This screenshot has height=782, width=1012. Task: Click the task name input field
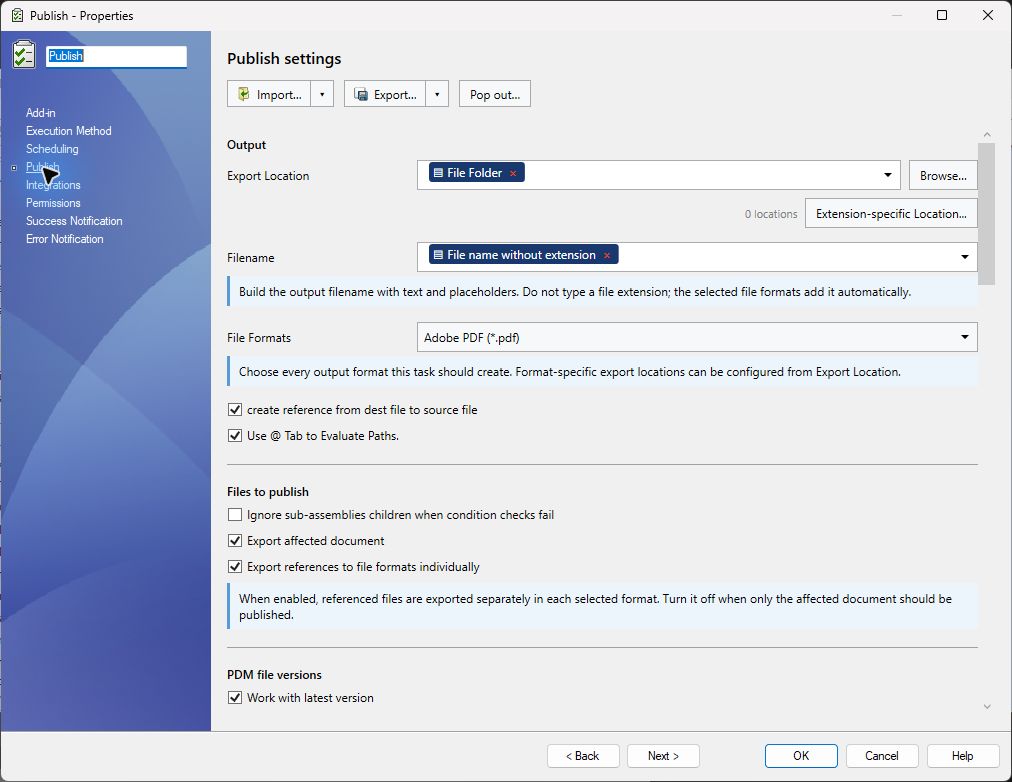tap(117, 56)
